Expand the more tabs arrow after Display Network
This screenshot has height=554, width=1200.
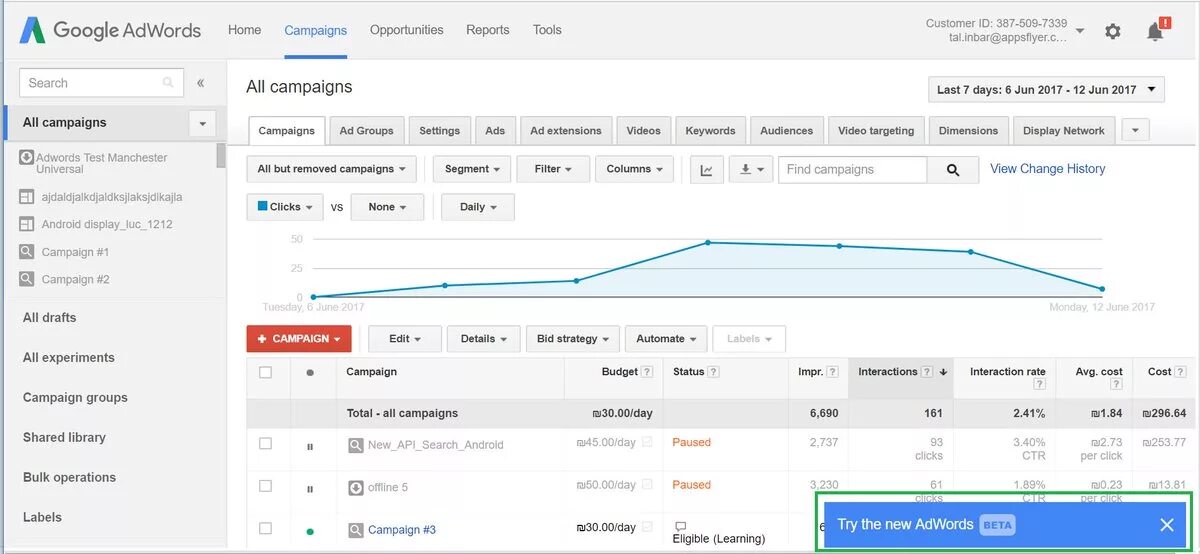tap(1135, 131)
